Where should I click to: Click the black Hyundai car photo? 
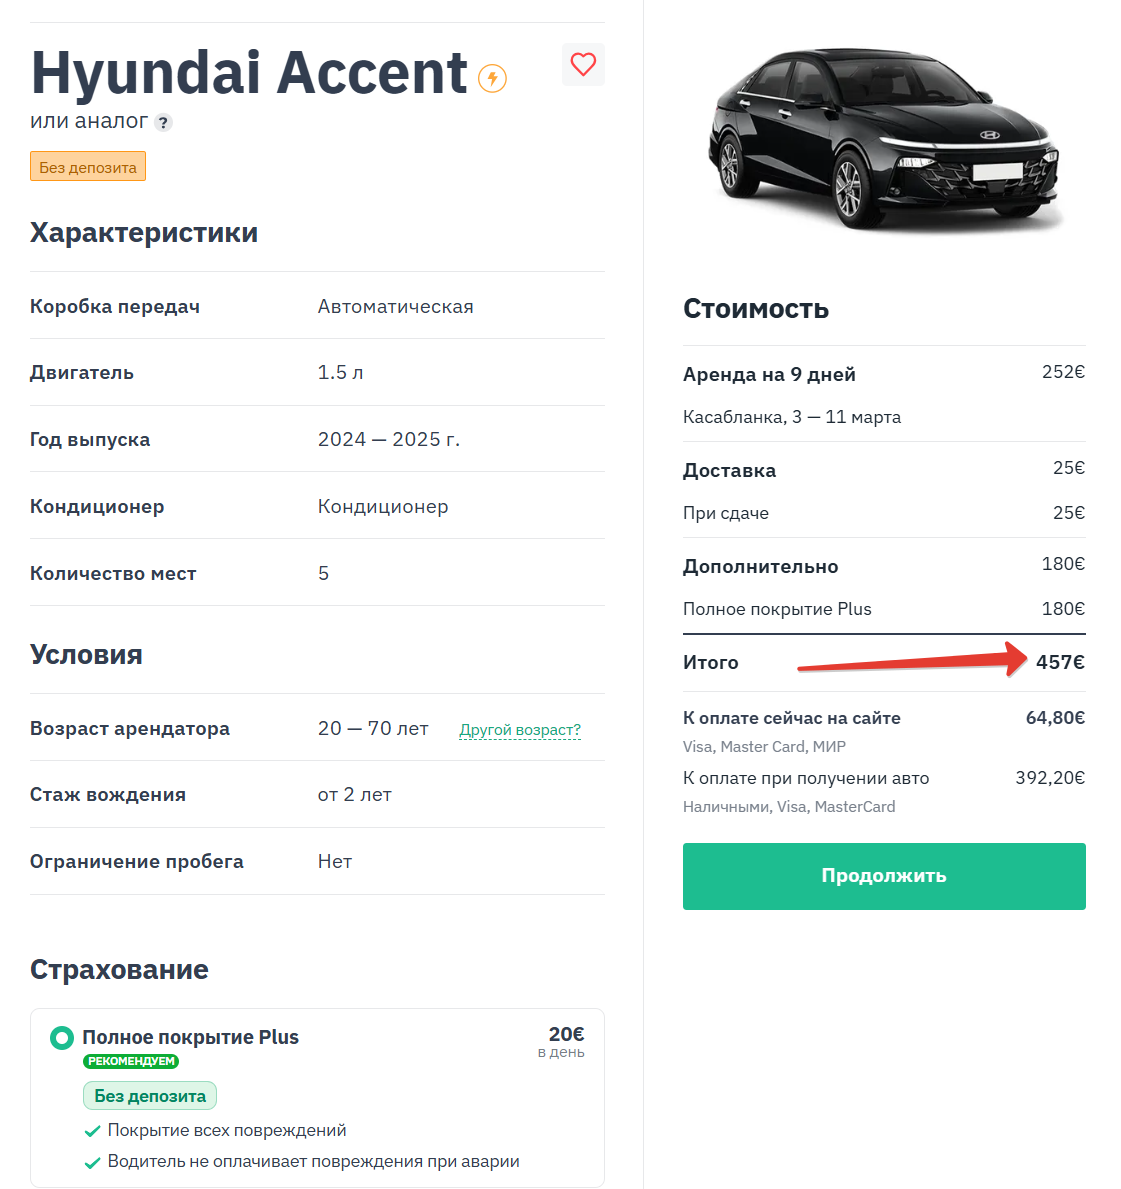point(883,138)
